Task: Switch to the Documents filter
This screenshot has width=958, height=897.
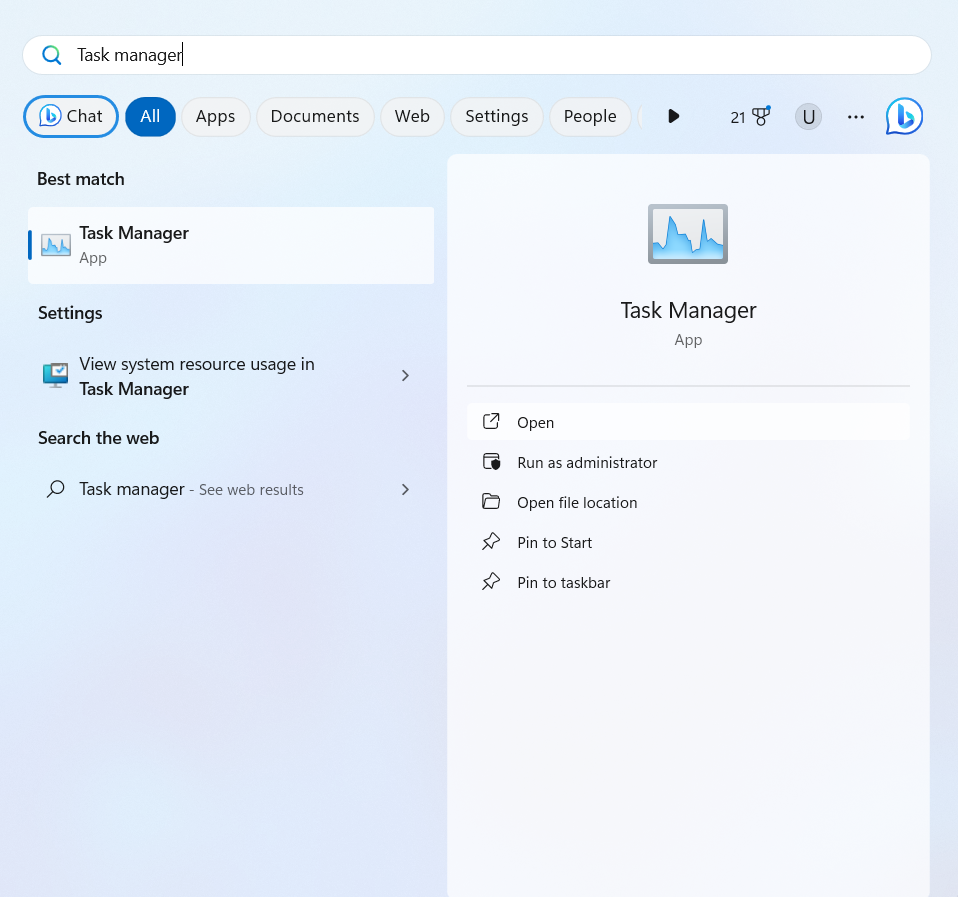Action: (315, 116)
